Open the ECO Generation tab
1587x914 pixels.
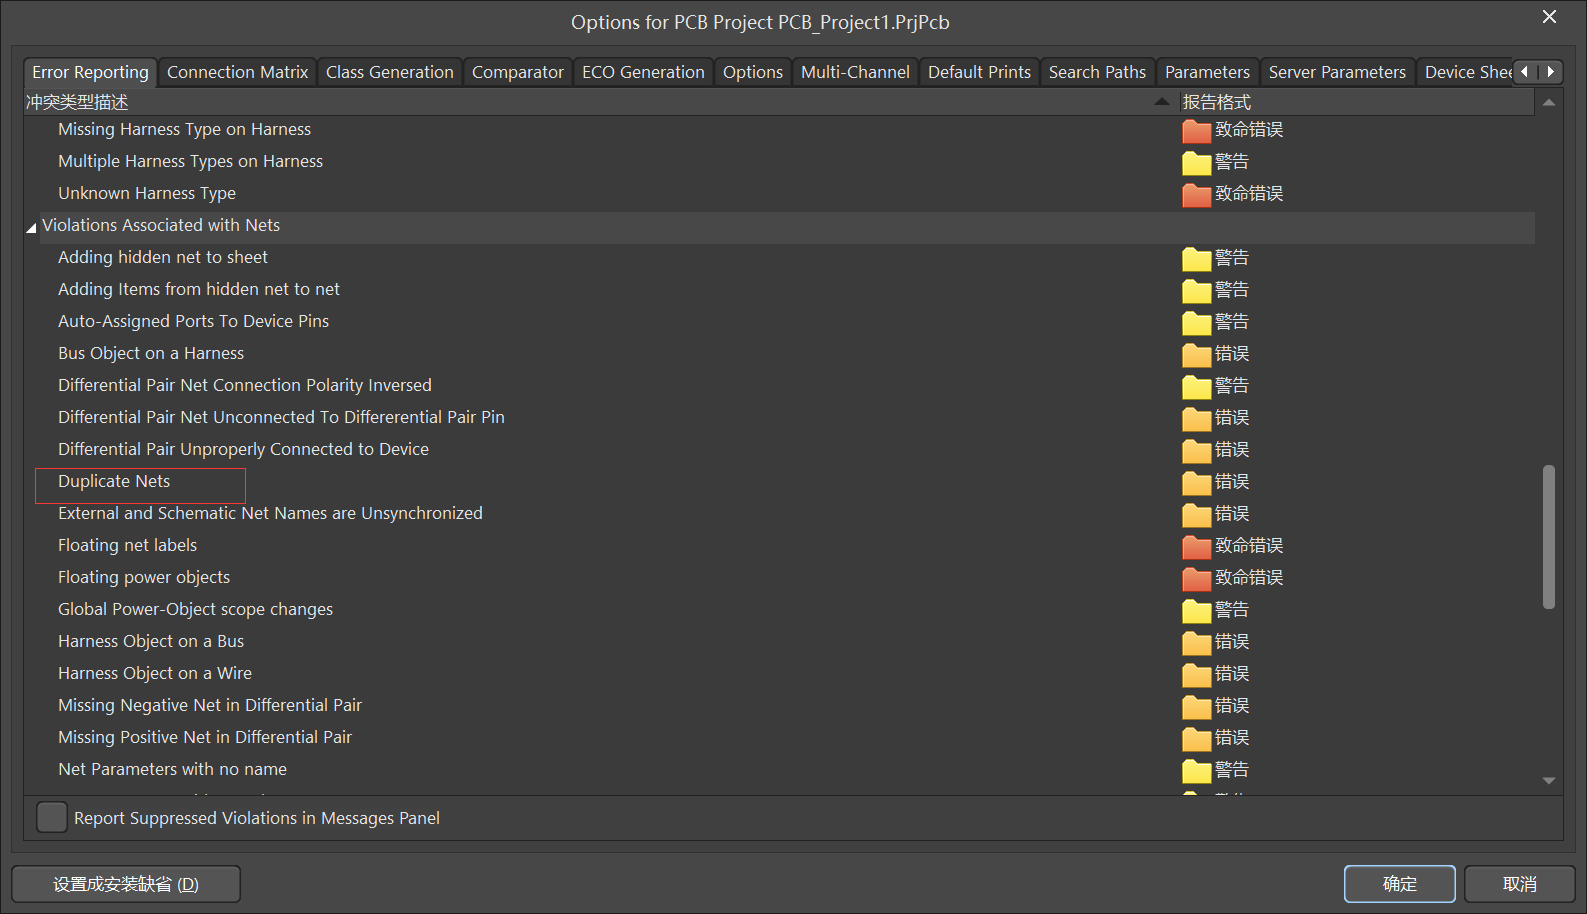[x=643, y=72]
